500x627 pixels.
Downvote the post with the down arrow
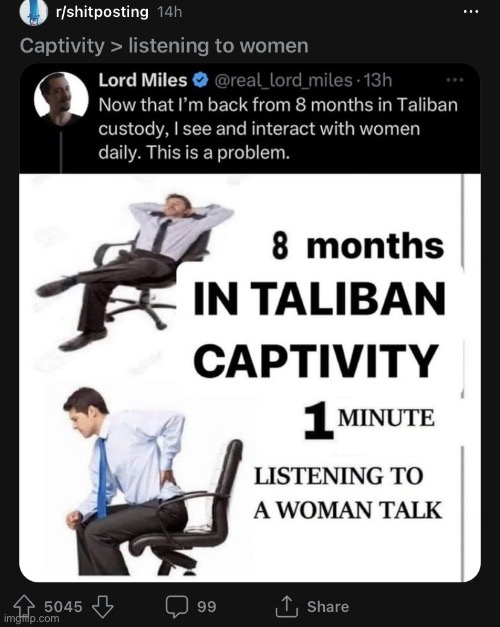coord(103,607)
